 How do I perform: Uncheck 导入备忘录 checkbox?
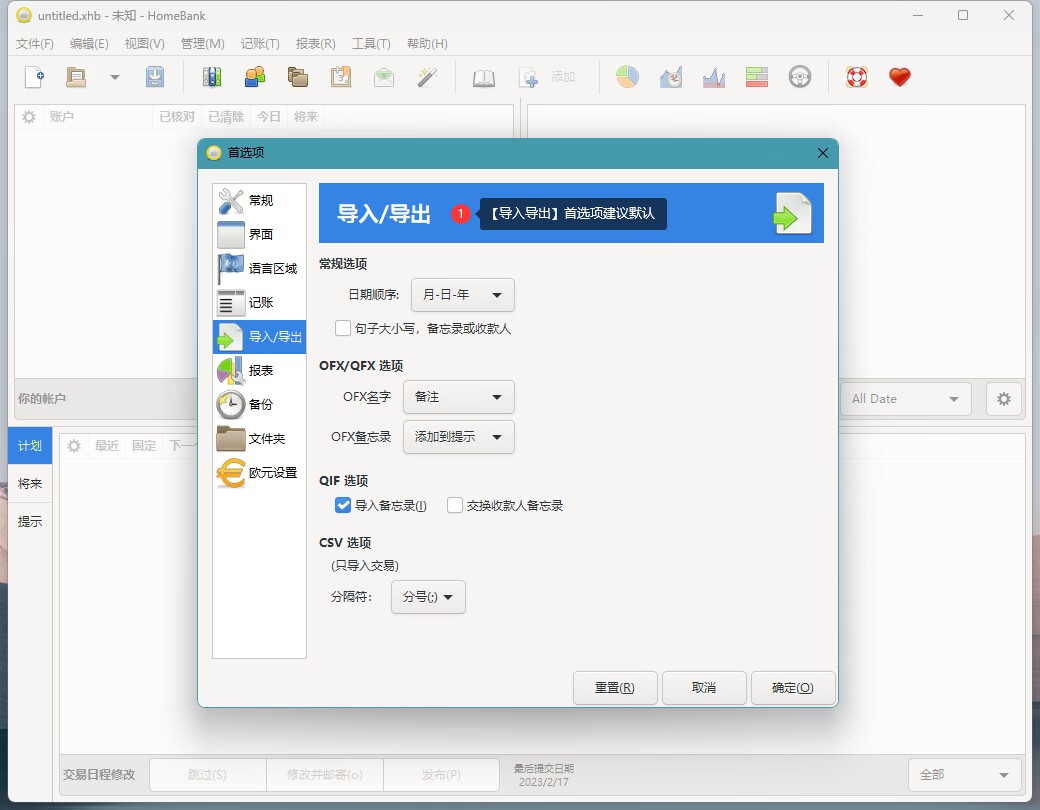pos(343,506)
